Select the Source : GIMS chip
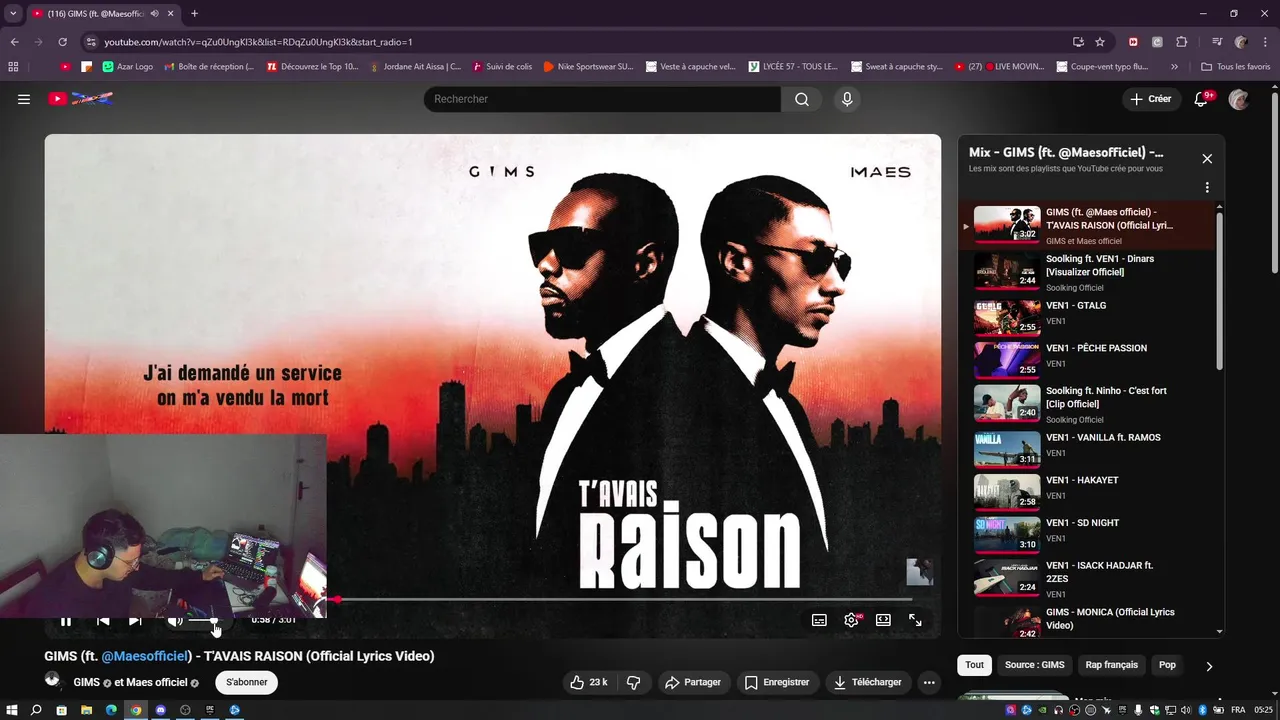 point(1034,665)
